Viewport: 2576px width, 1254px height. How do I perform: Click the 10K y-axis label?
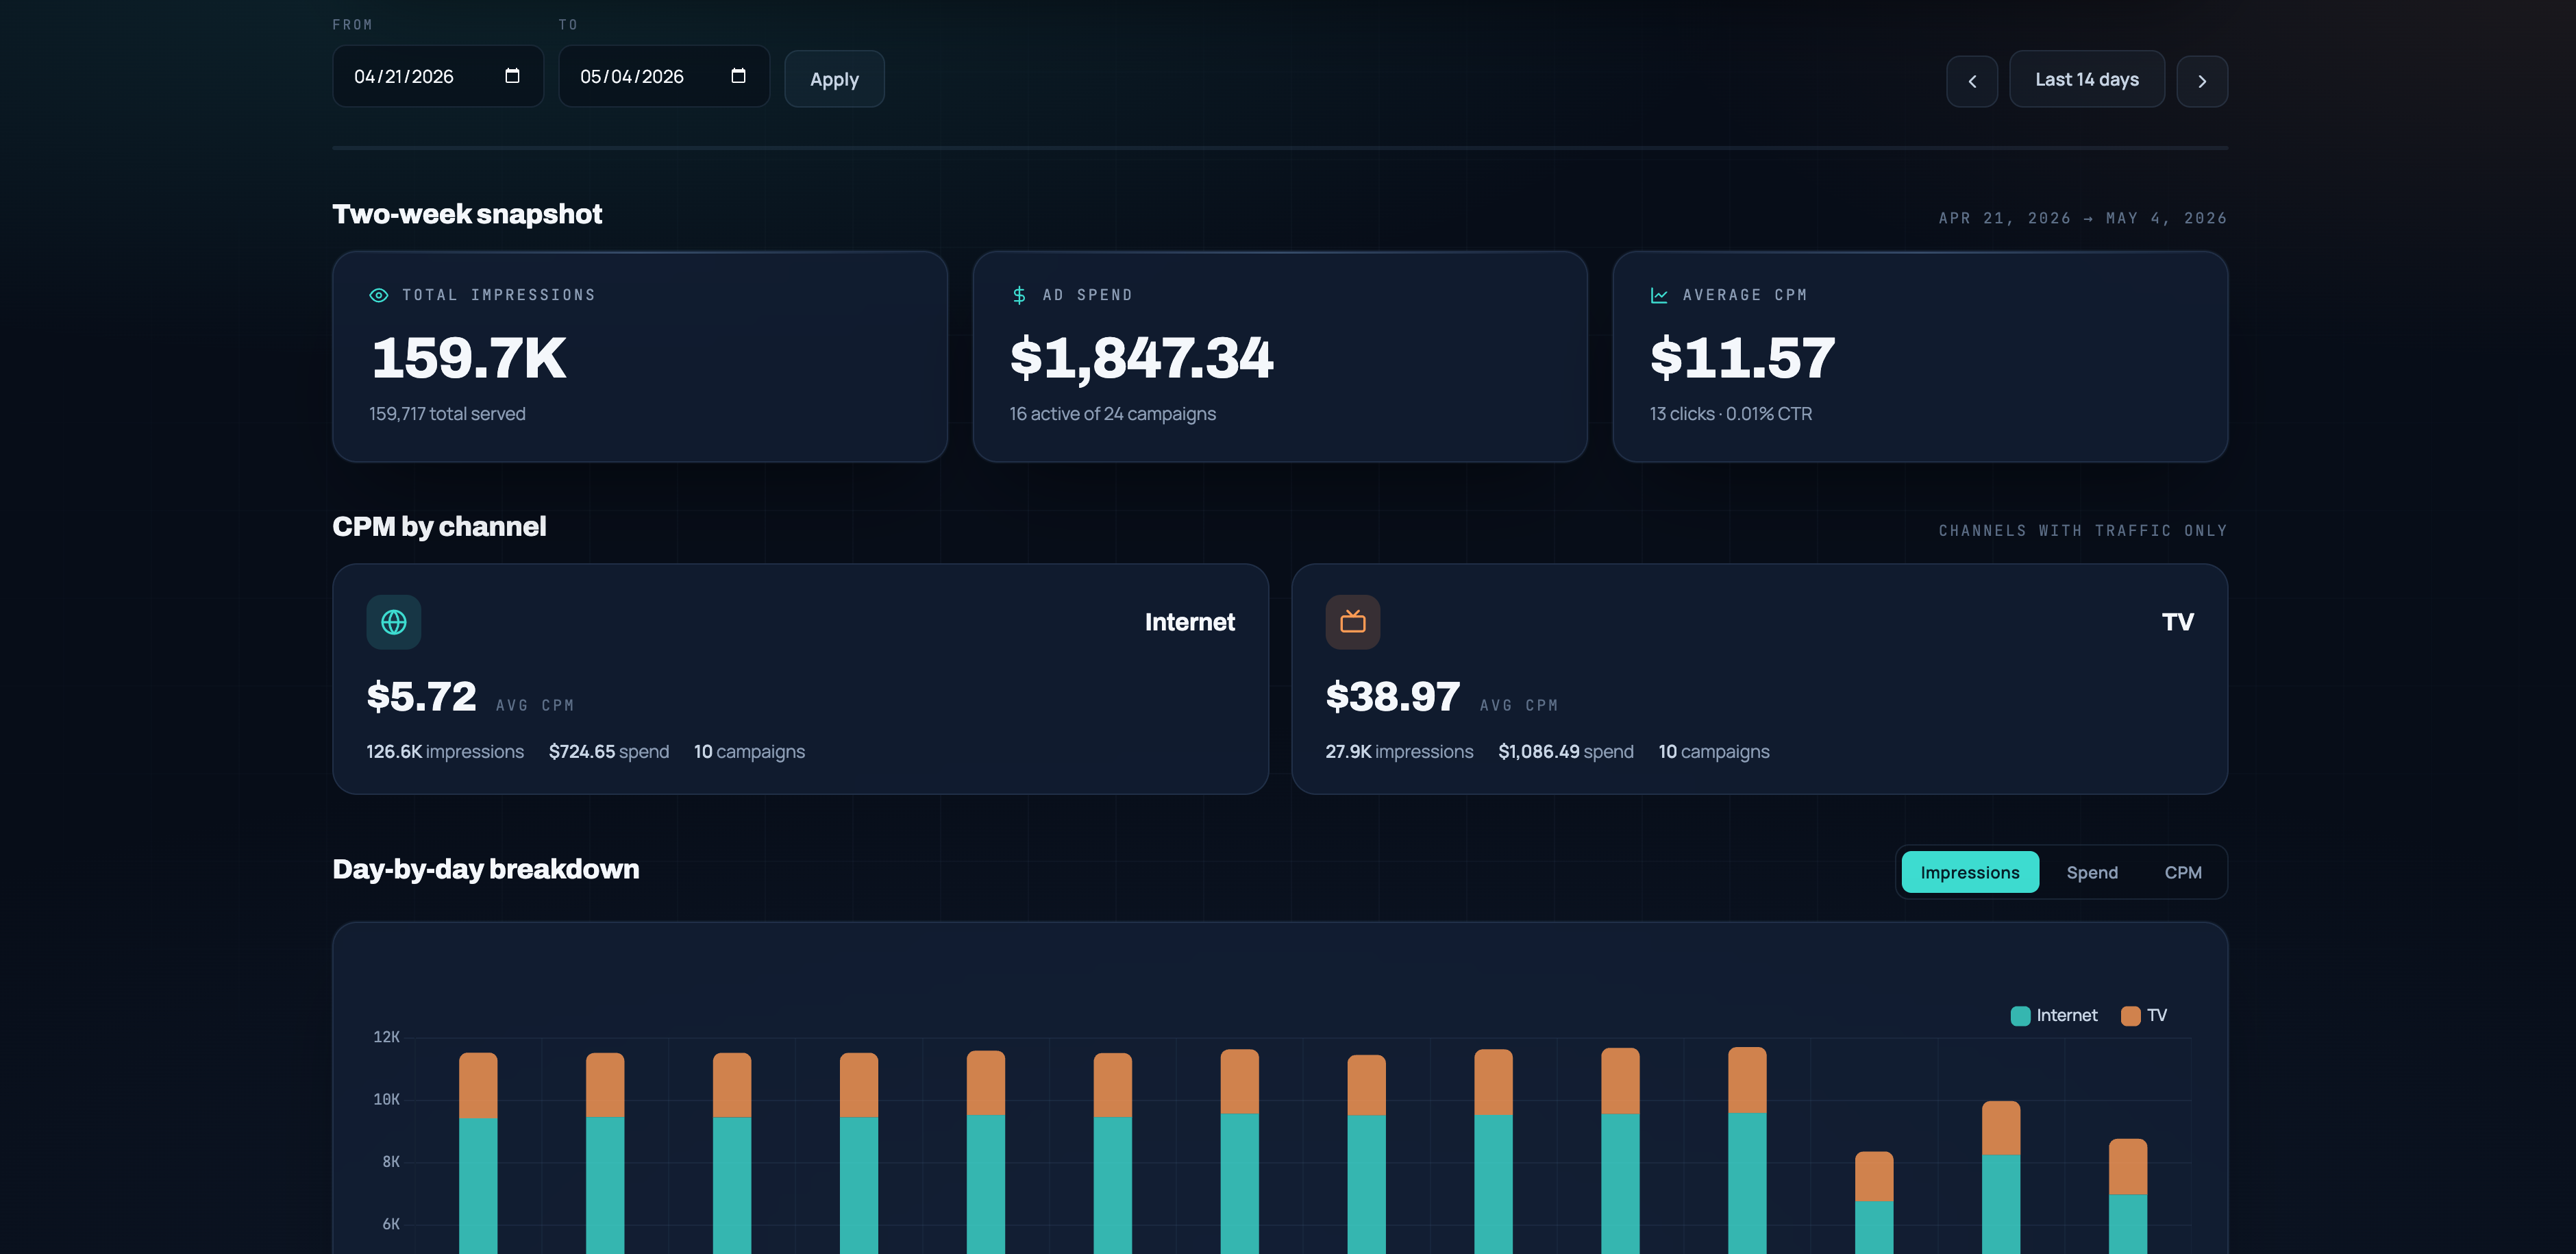(x=387, y=1099)
